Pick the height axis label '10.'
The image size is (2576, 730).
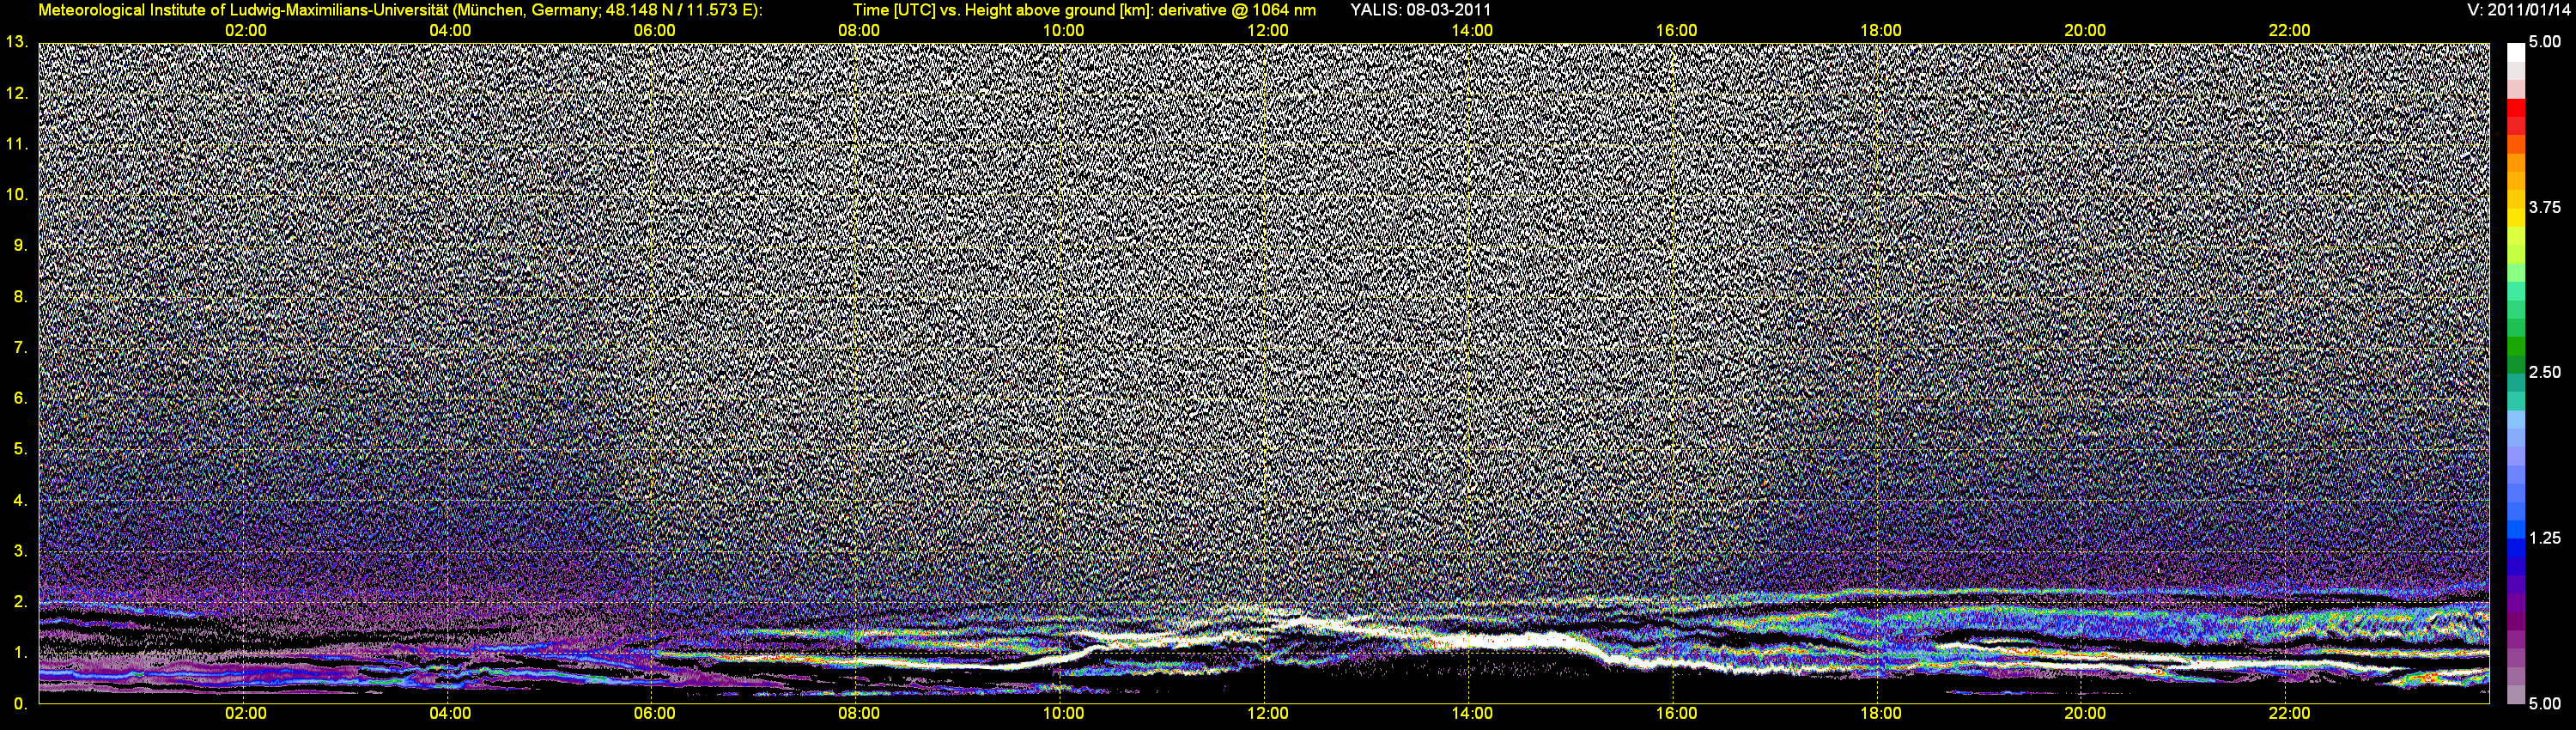(16, 194)
